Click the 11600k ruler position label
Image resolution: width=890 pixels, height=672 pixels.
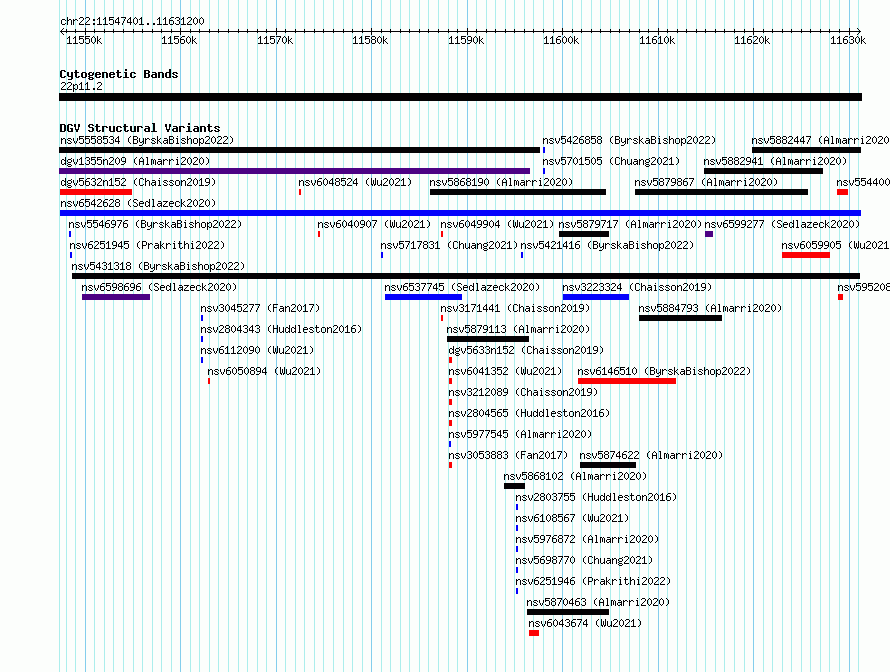561,40
